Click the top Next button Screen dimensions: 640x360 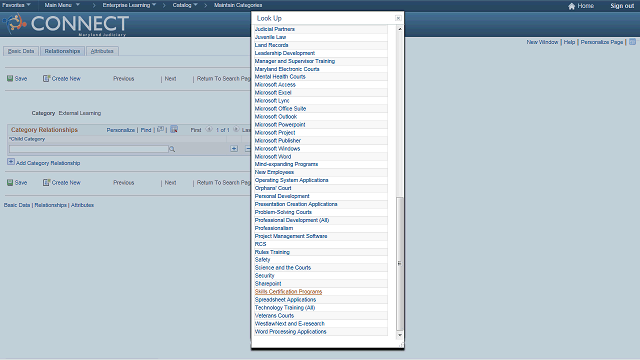point(170,78)
